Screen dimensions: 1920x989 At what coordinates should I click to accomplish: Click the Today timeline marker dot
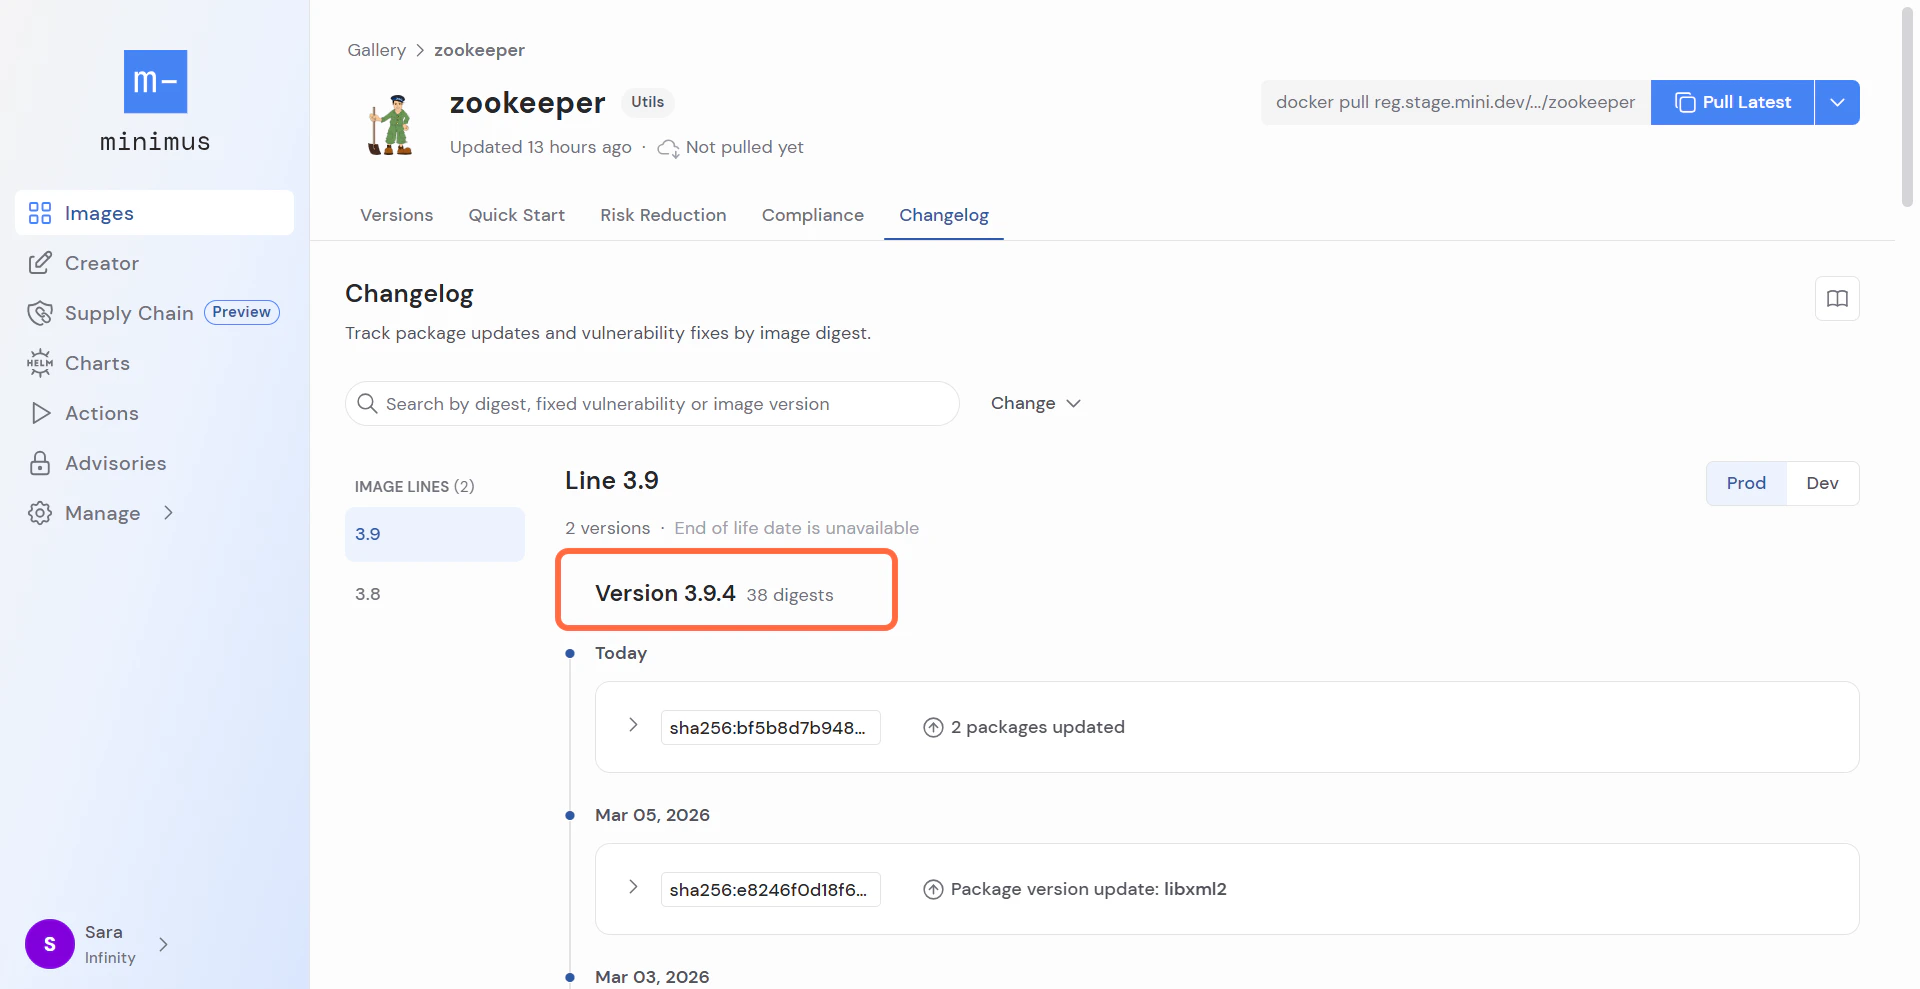(x=570, y=654)
